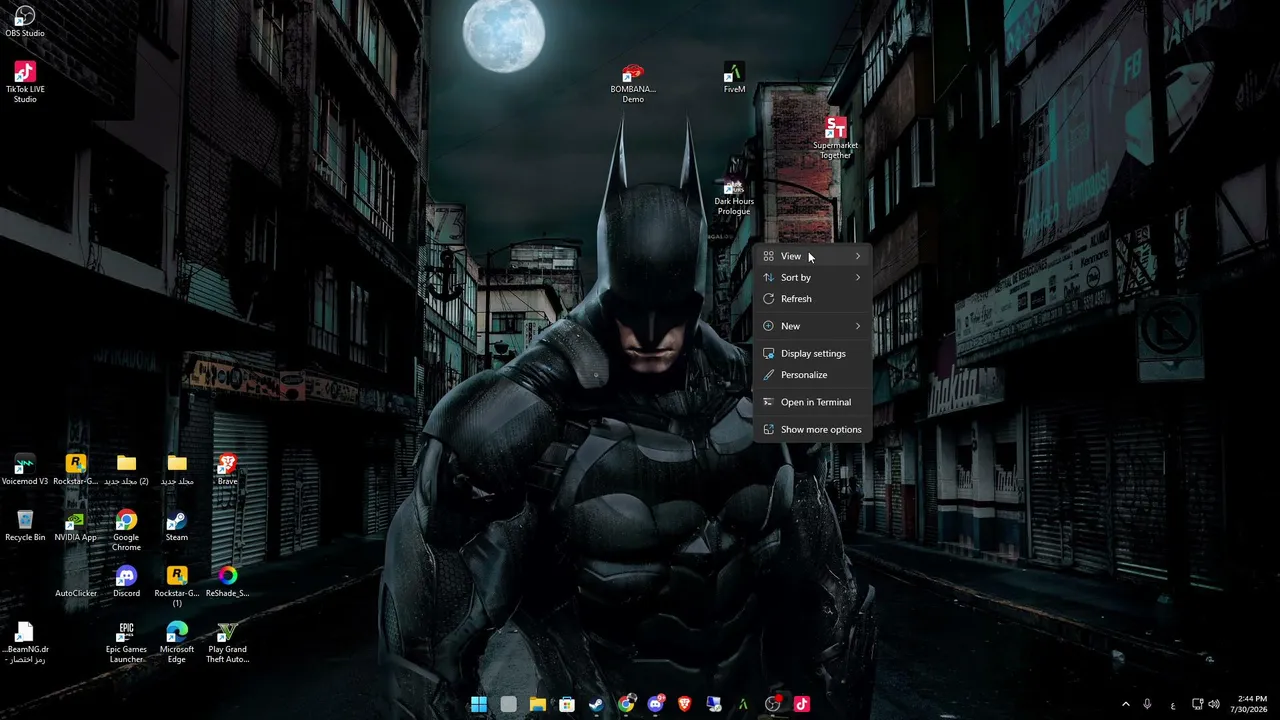The height and width of the screenshot is (720, 1280).
Task: Open the Sort by submenu
Action: click(812, 277)
